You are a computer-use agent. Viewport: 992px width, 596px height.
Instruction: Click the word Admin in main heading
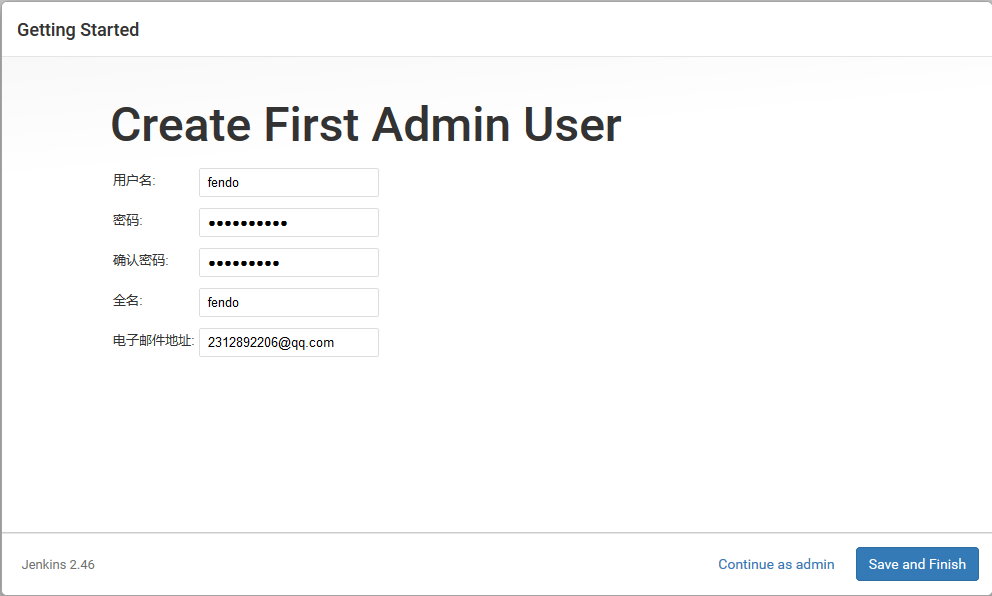(x=441, y=125)
